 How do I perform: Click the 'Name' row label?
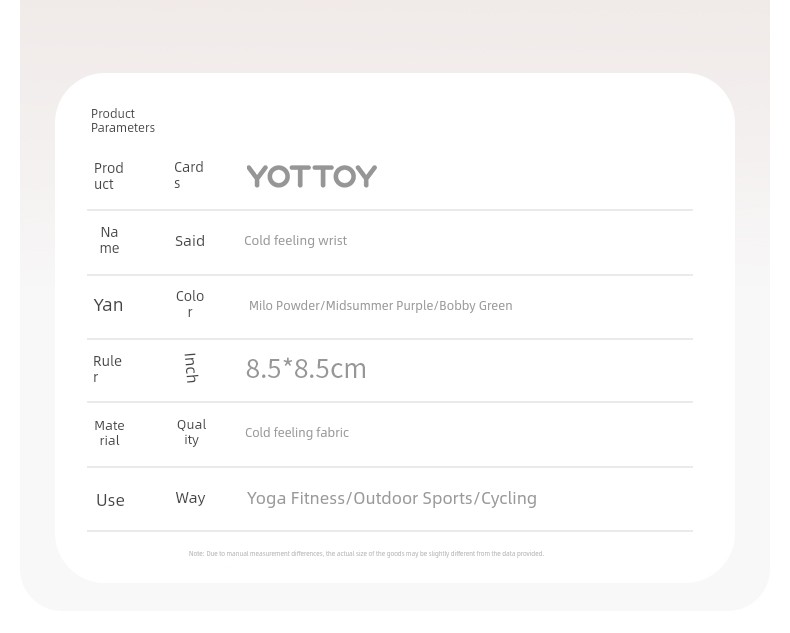(x=109, y=240)
